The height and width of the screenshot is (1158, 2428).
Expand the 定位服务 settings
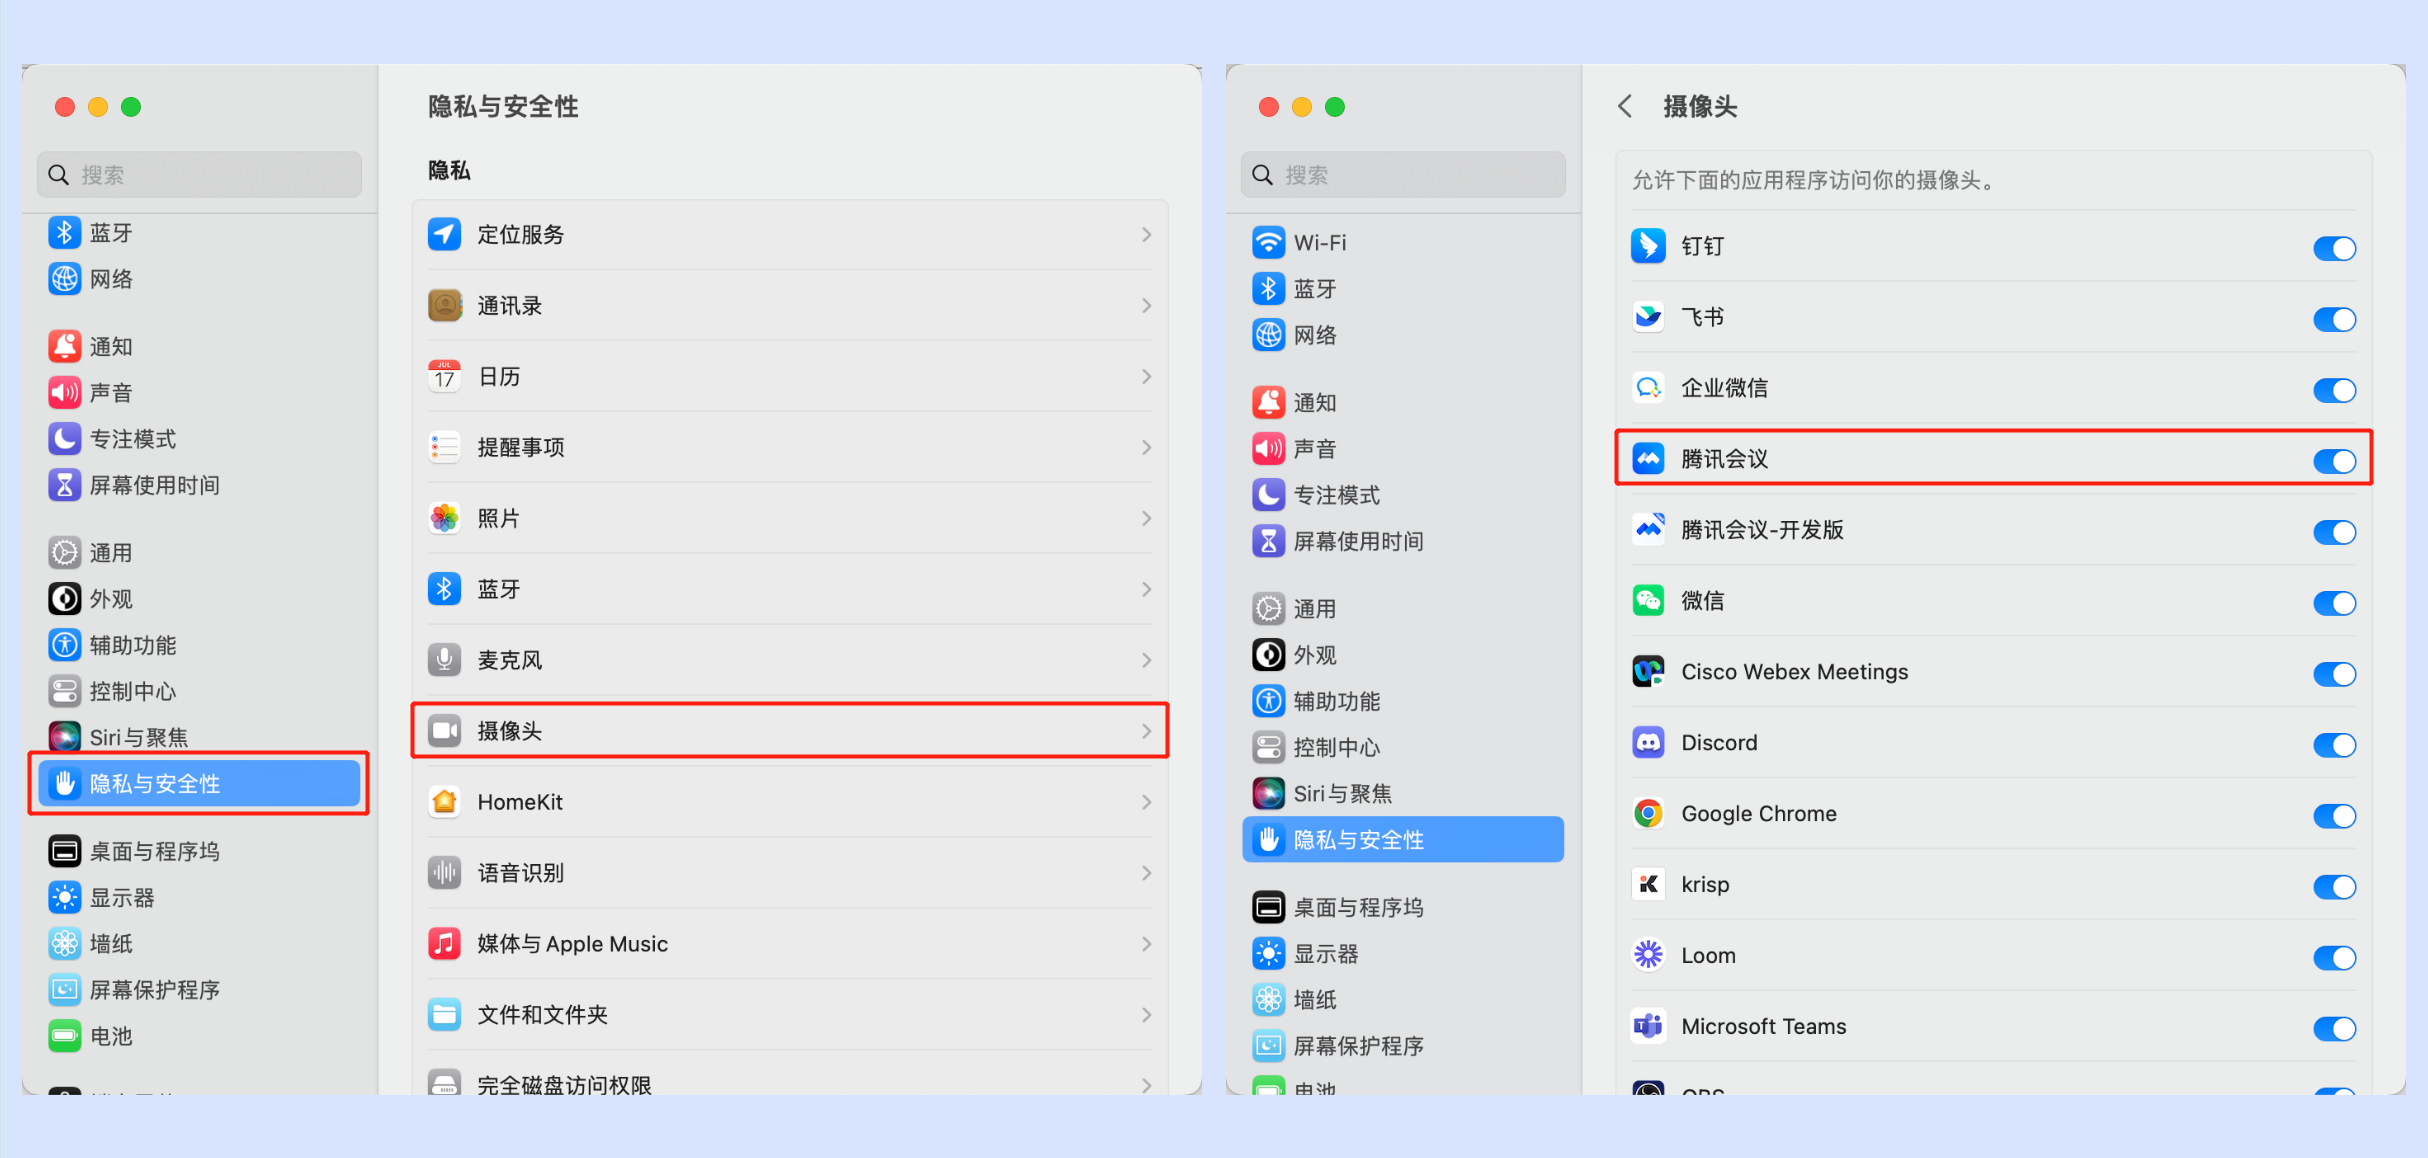point(790,234)
